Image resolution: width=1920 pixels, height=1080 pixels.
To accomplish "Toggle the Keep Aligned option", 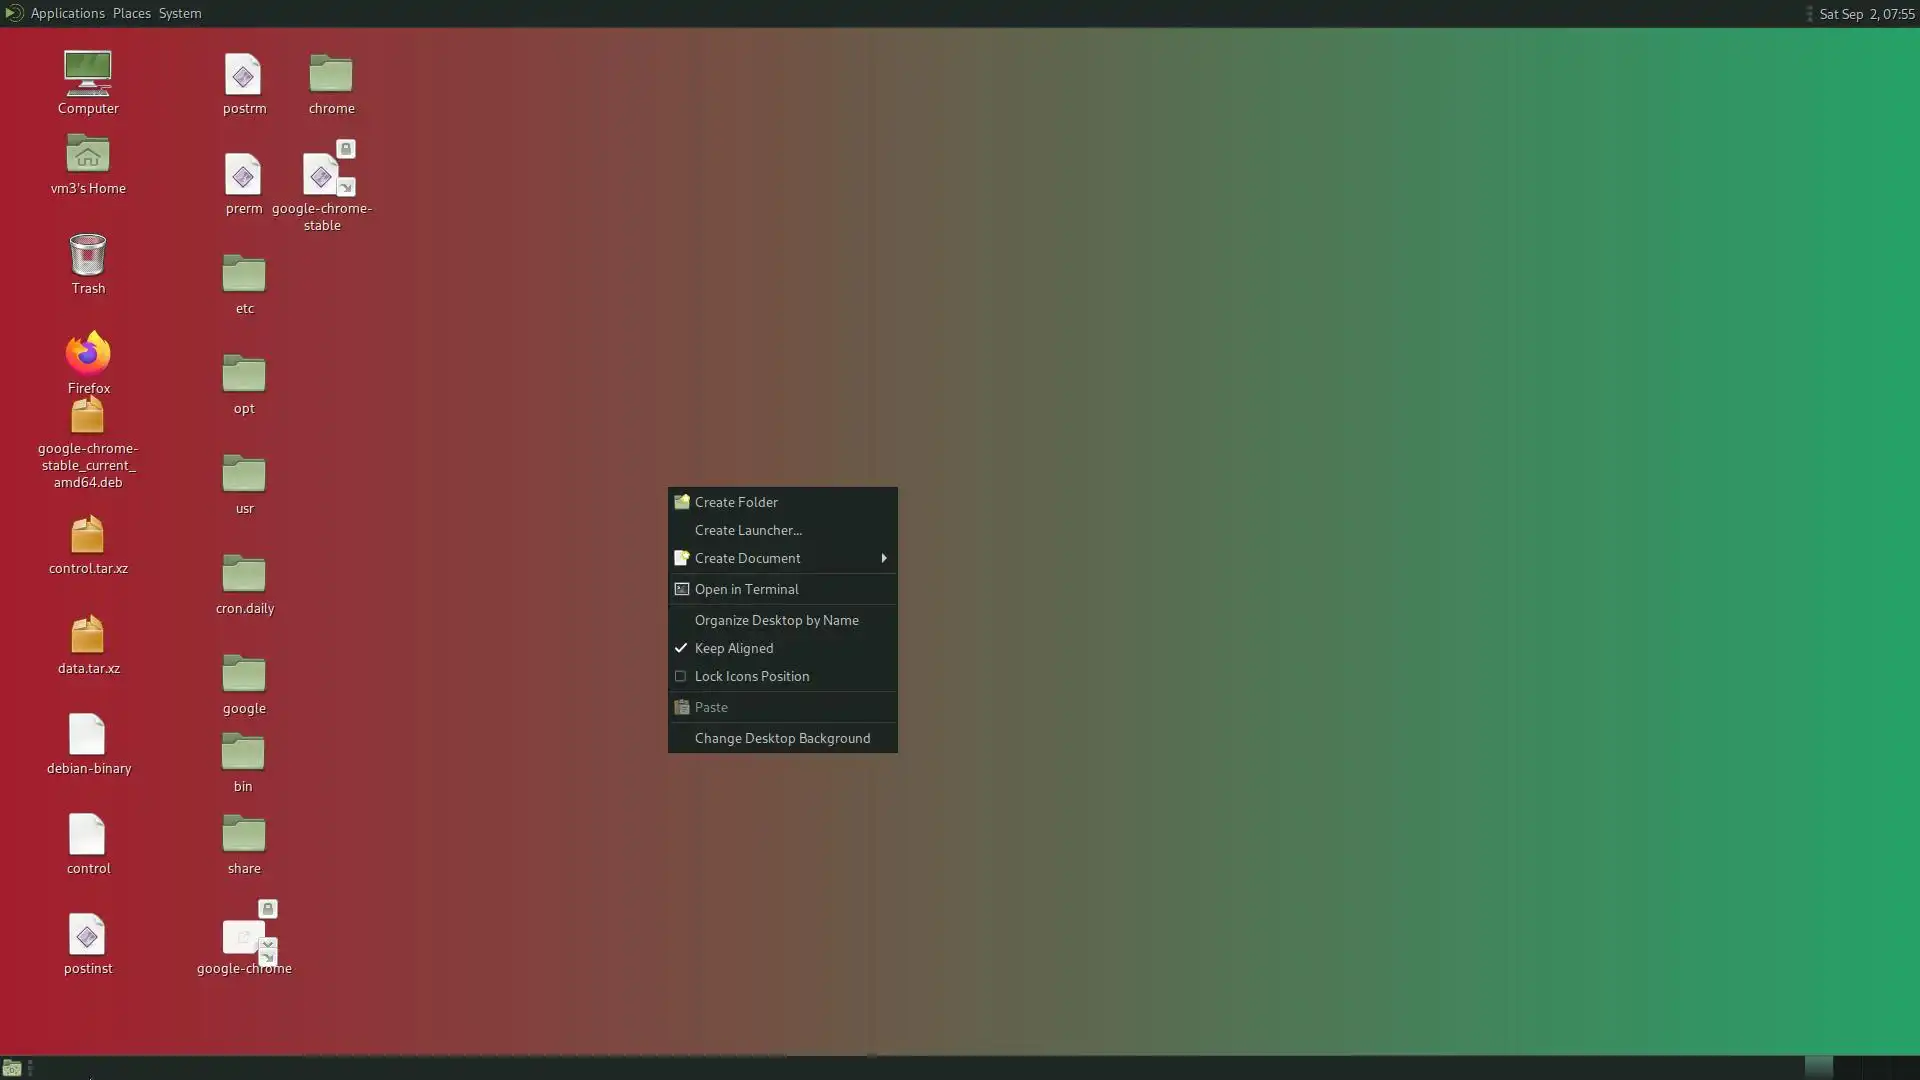I will [733, 648].
